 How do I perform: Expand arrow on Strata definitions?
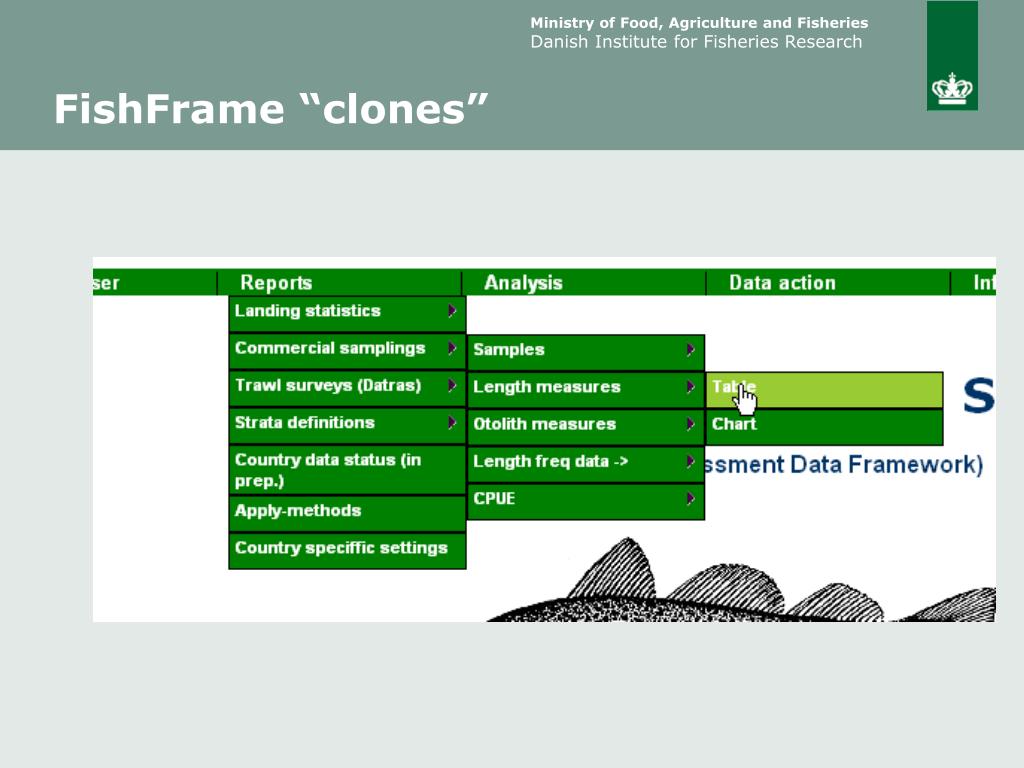click(x=452, y=423)
